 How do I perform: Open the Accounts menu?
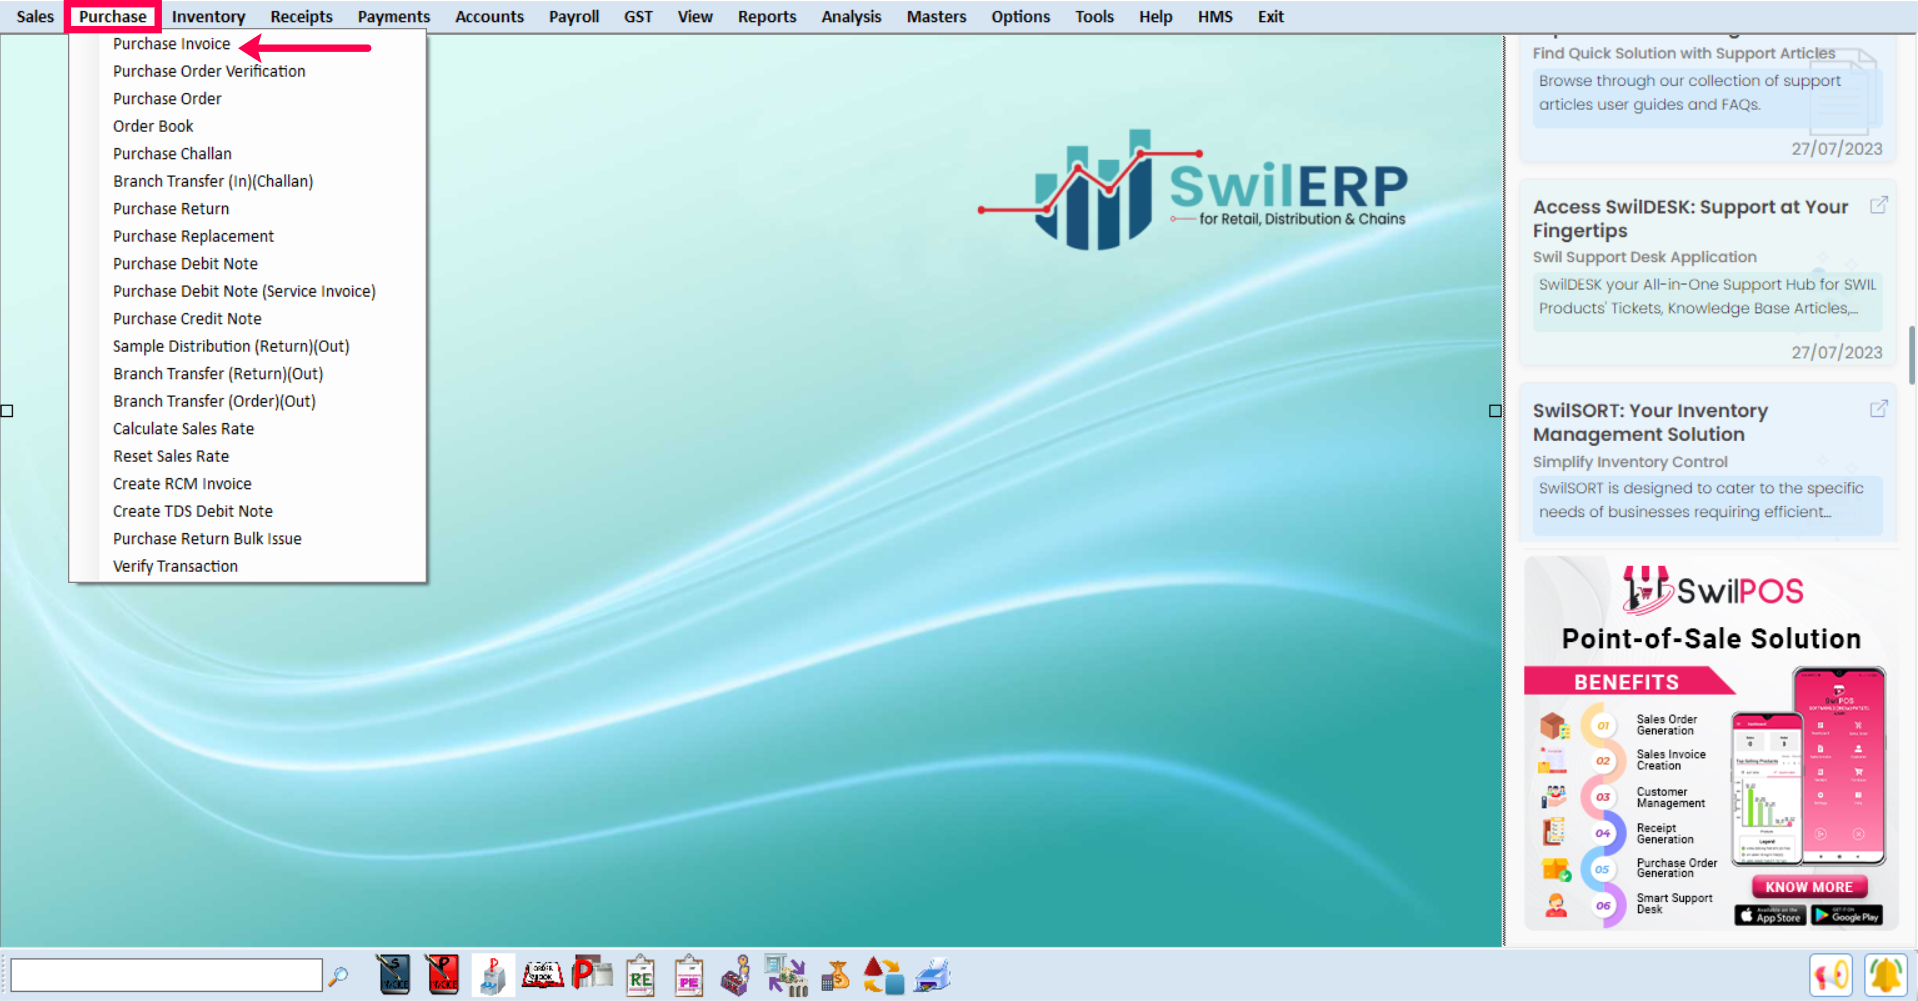(x=489, y=16)
